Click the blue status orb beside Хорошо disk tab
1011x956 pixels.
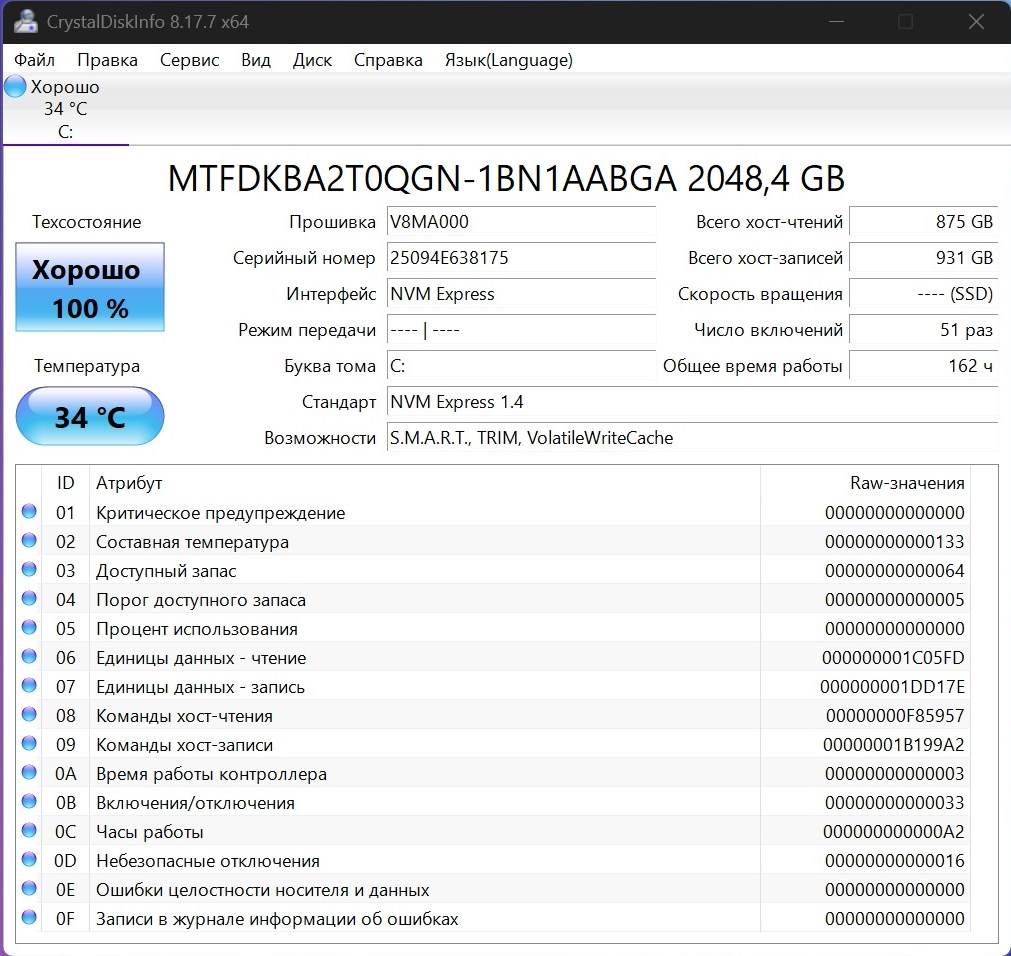click(15, 87)
